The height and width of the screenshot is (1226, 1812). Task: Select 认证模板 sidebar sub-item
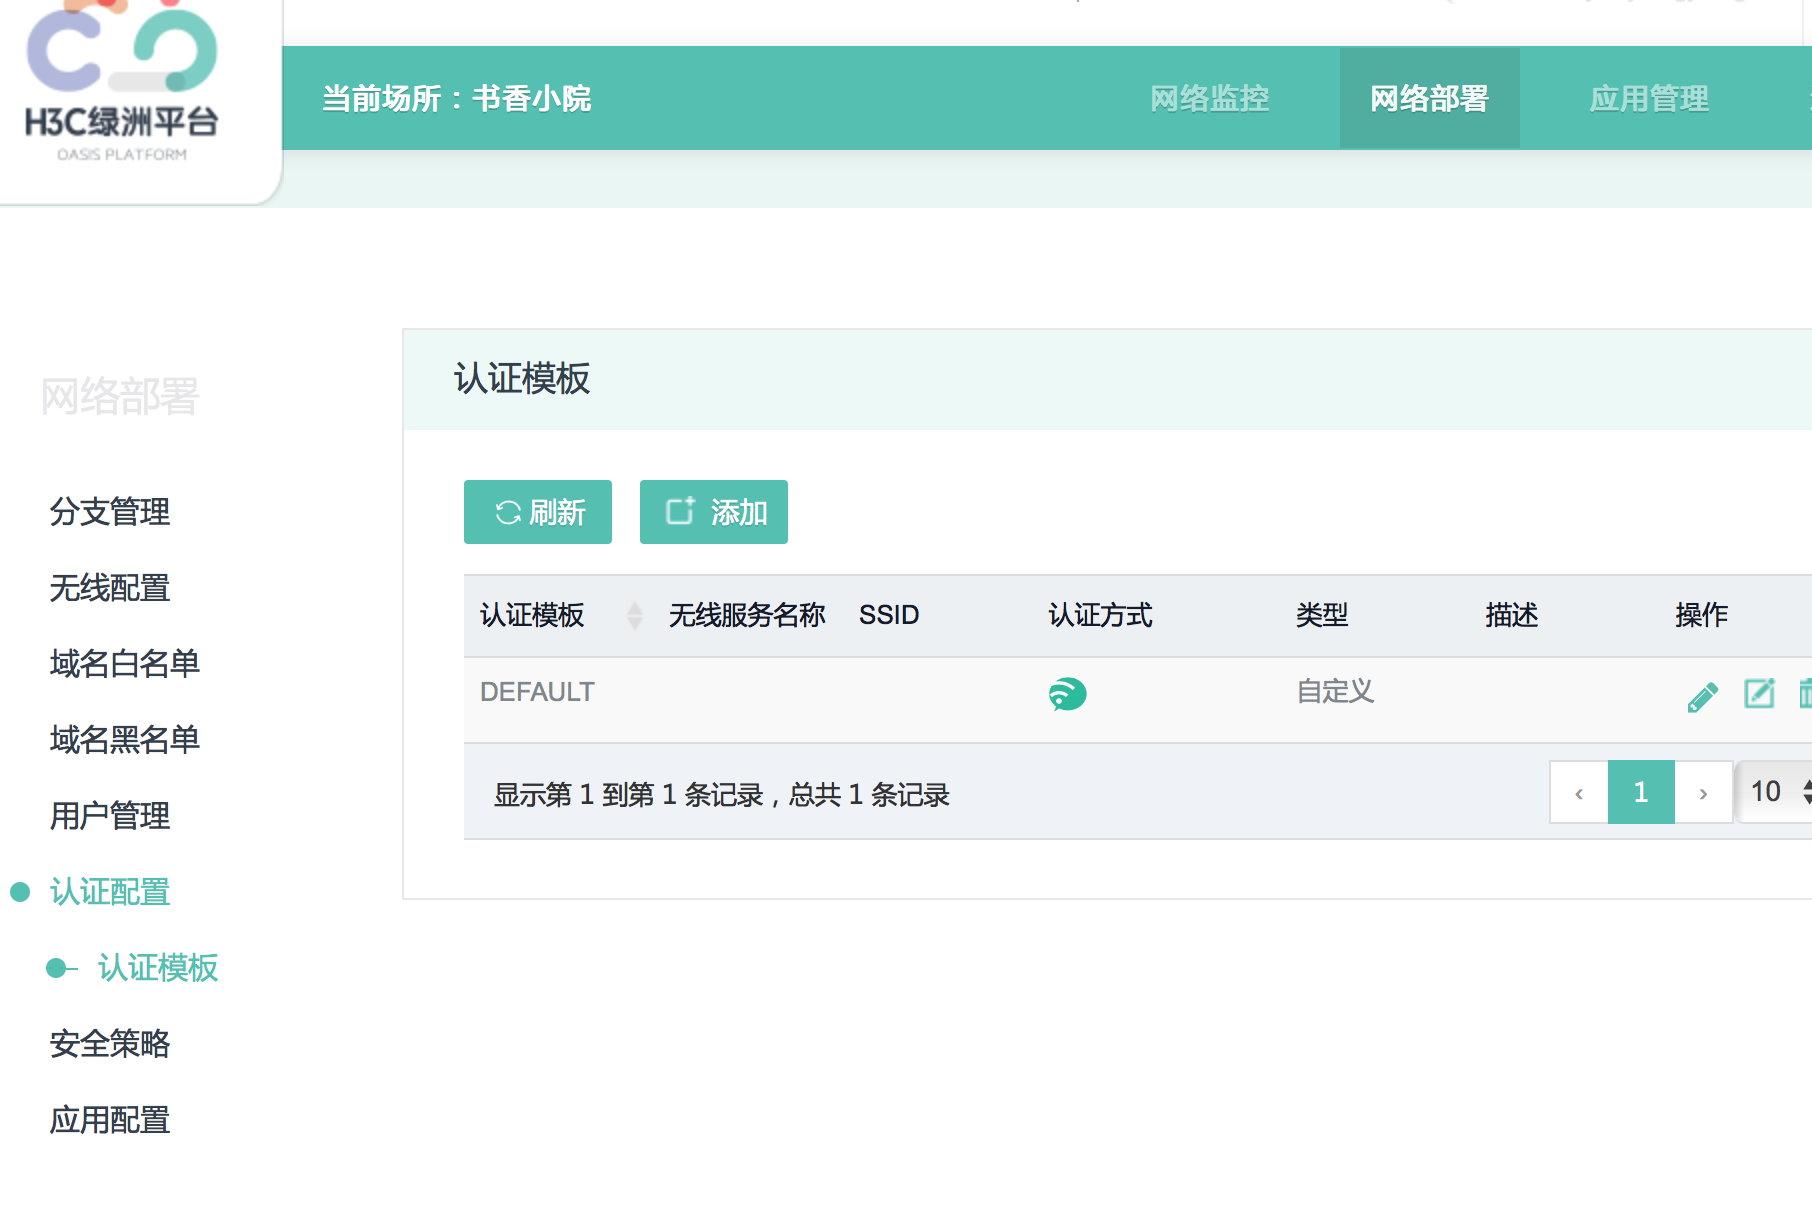pos(158,967)
